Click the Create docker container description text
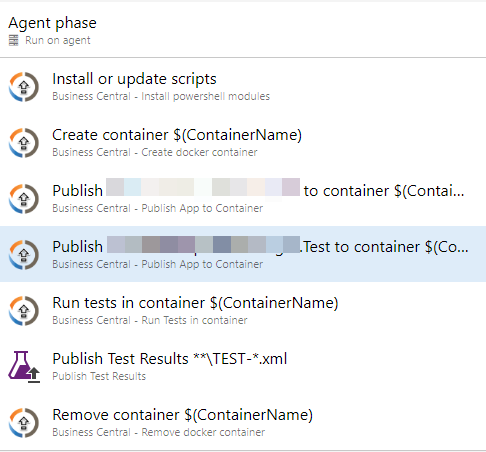The height and width of the screenshot is (452, 486). (x=199, y=152)
